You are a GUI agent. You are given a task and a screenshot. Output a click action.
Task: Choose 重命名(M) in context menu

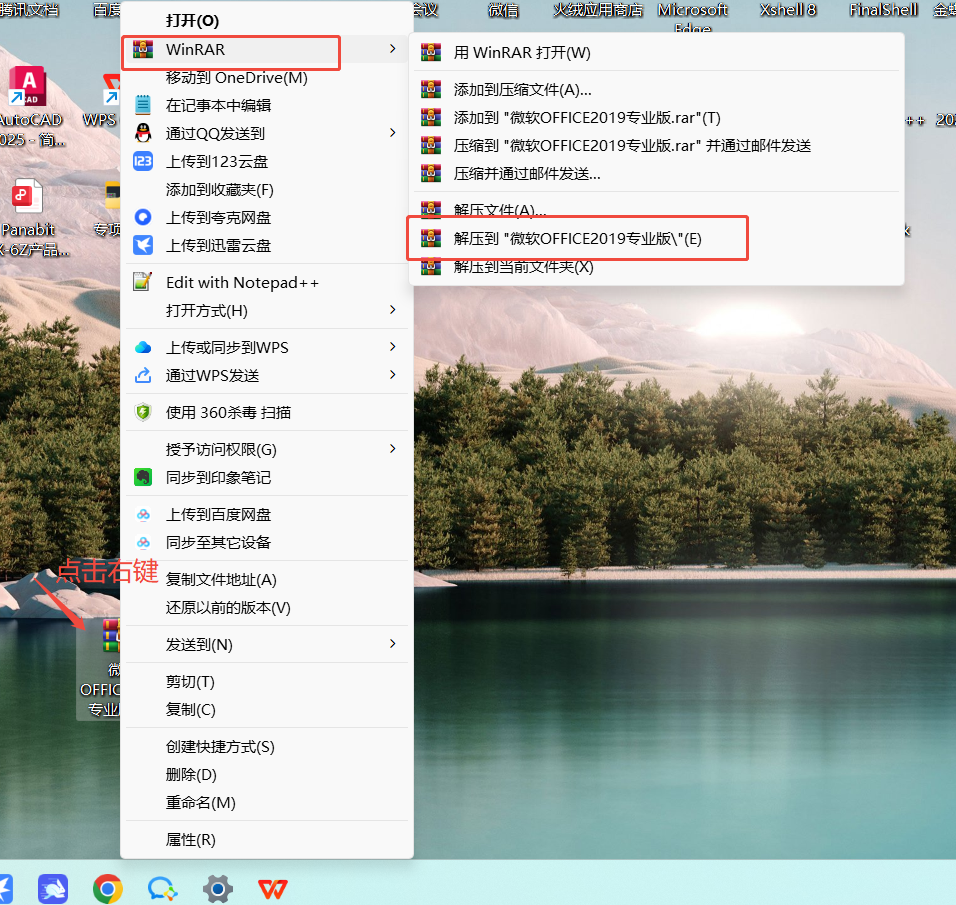coord(200,803)
